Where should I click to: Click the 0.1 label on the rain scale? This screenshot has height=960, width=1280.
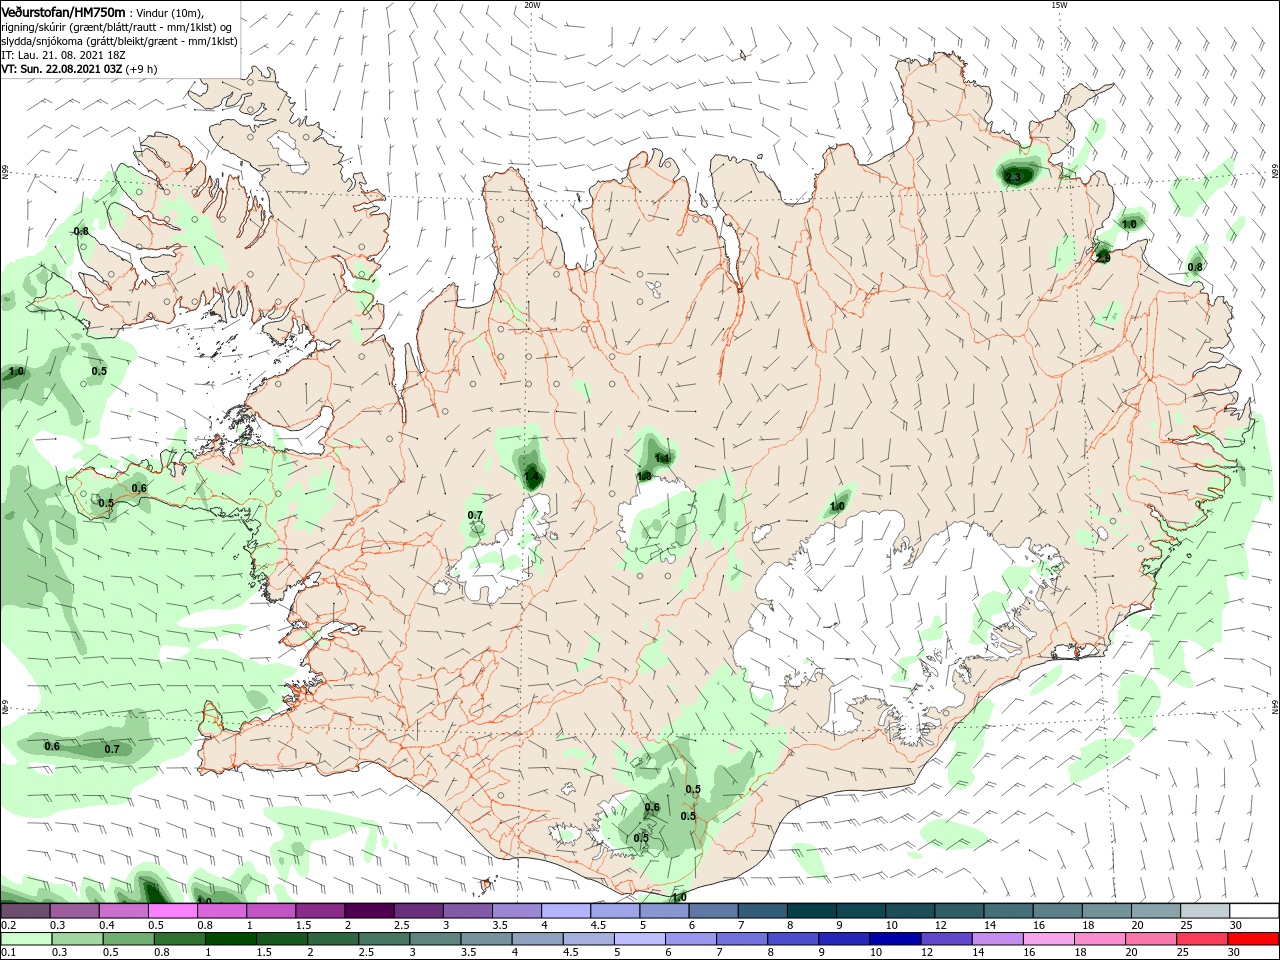click(x=7, y=953)
